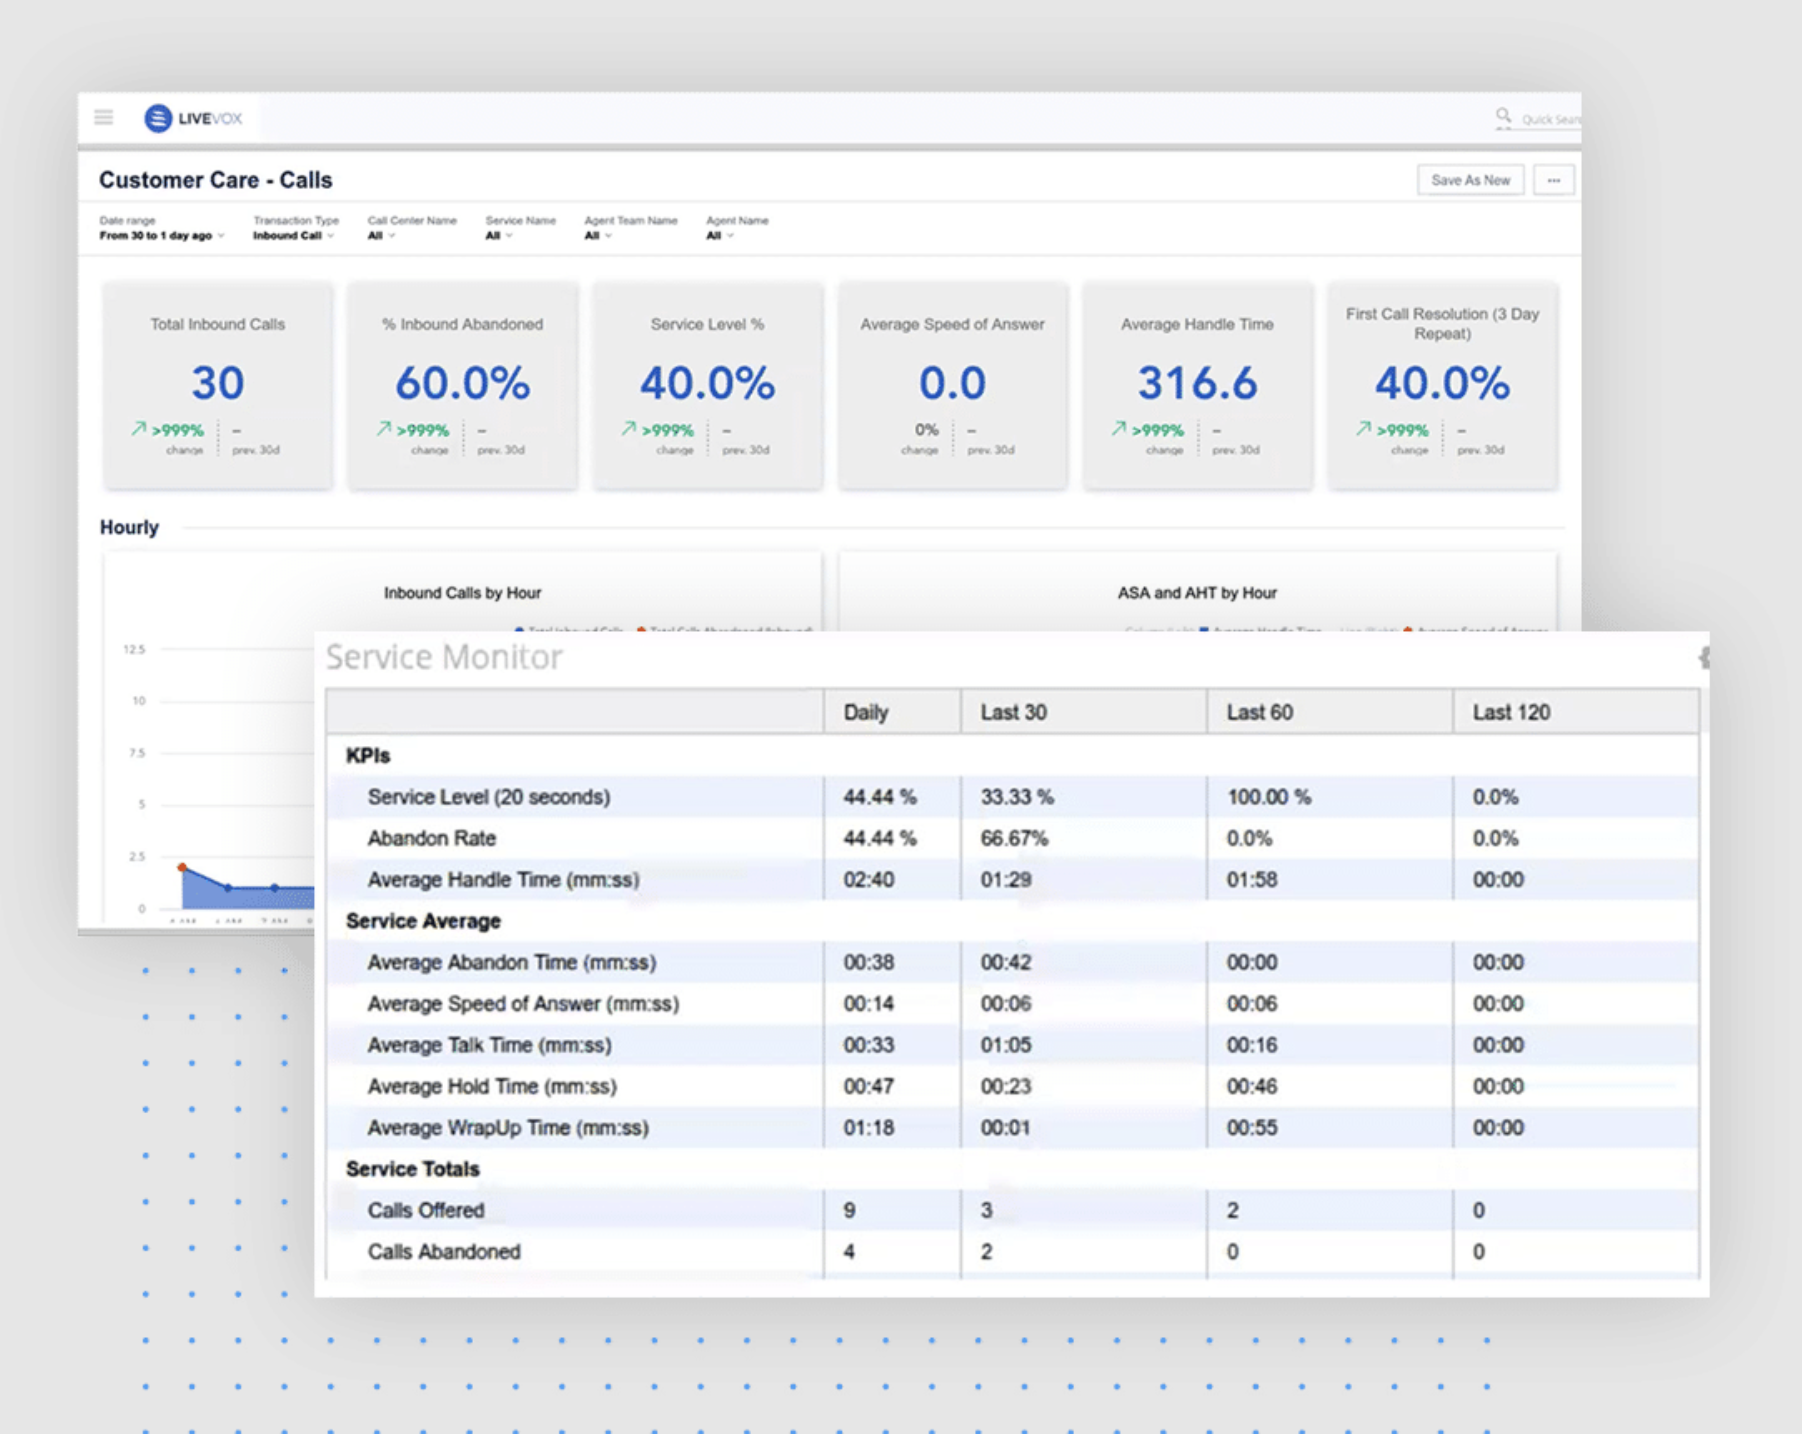The height and width of the screenshot is (1434, 1802).
Task: Open the Service Name filter dropdown
Action: tap(499, 236)
